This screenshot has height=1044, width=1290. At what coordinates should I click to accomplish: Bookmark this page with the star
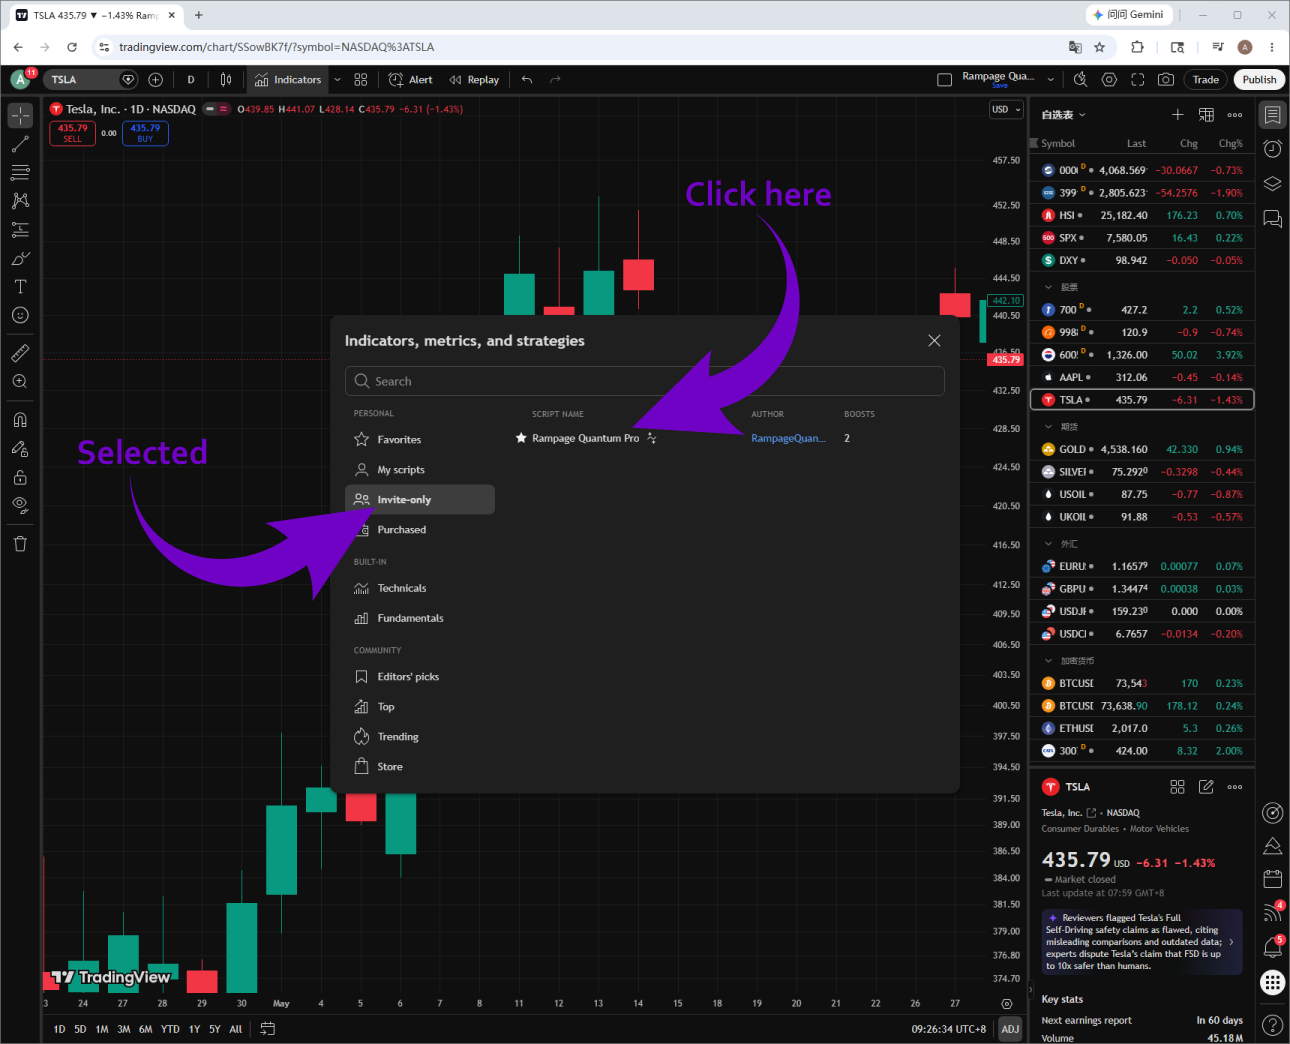(1100, 47)
